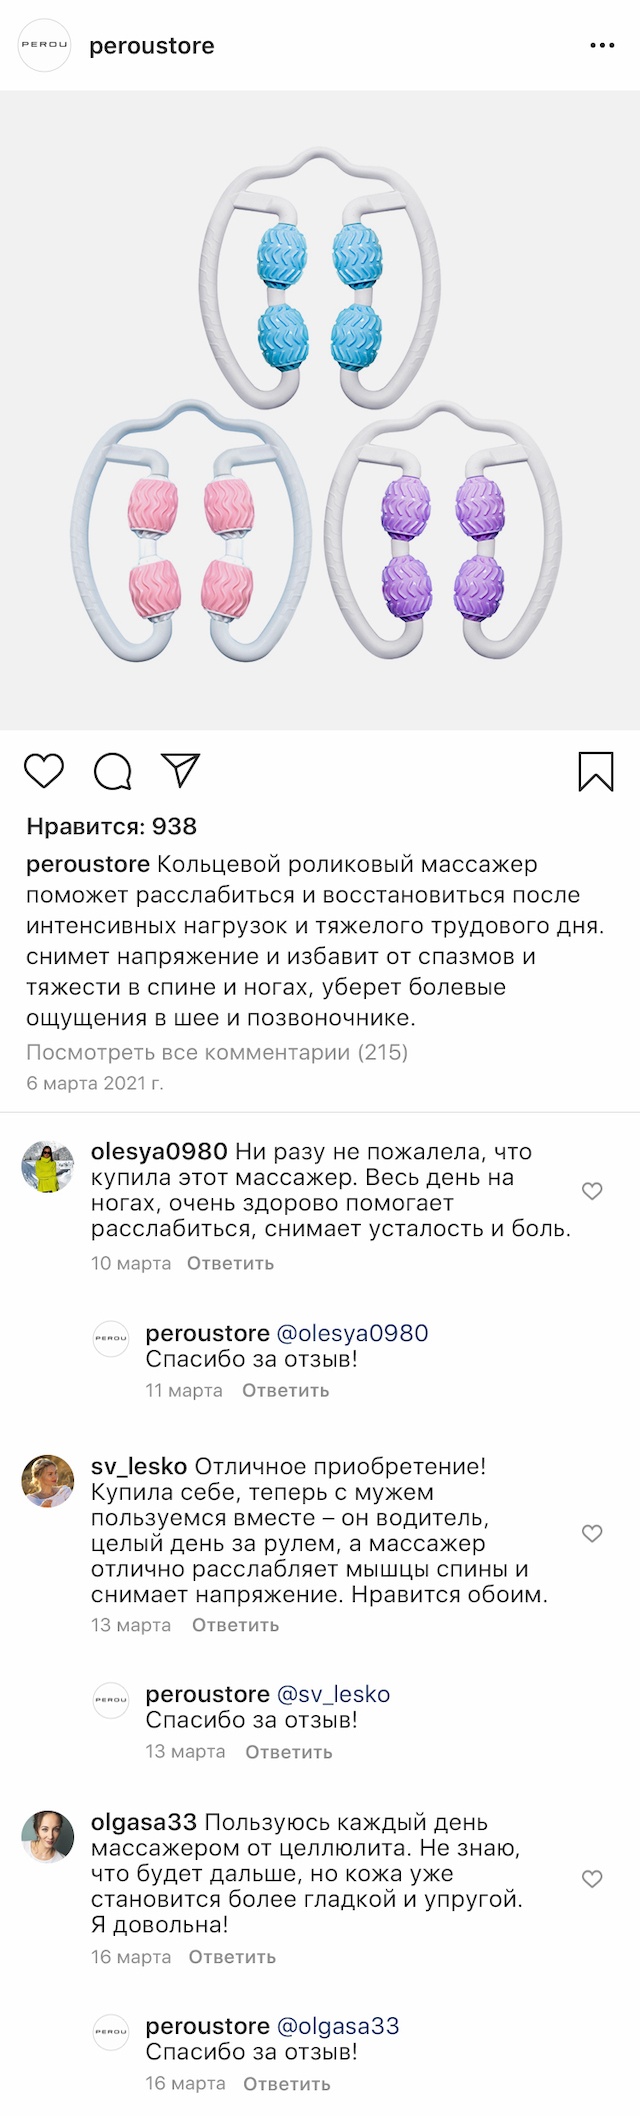The height and width of the screenshot is (2116, 640).
Task: Like olesya0980's comment
Action: (592, 1191)
